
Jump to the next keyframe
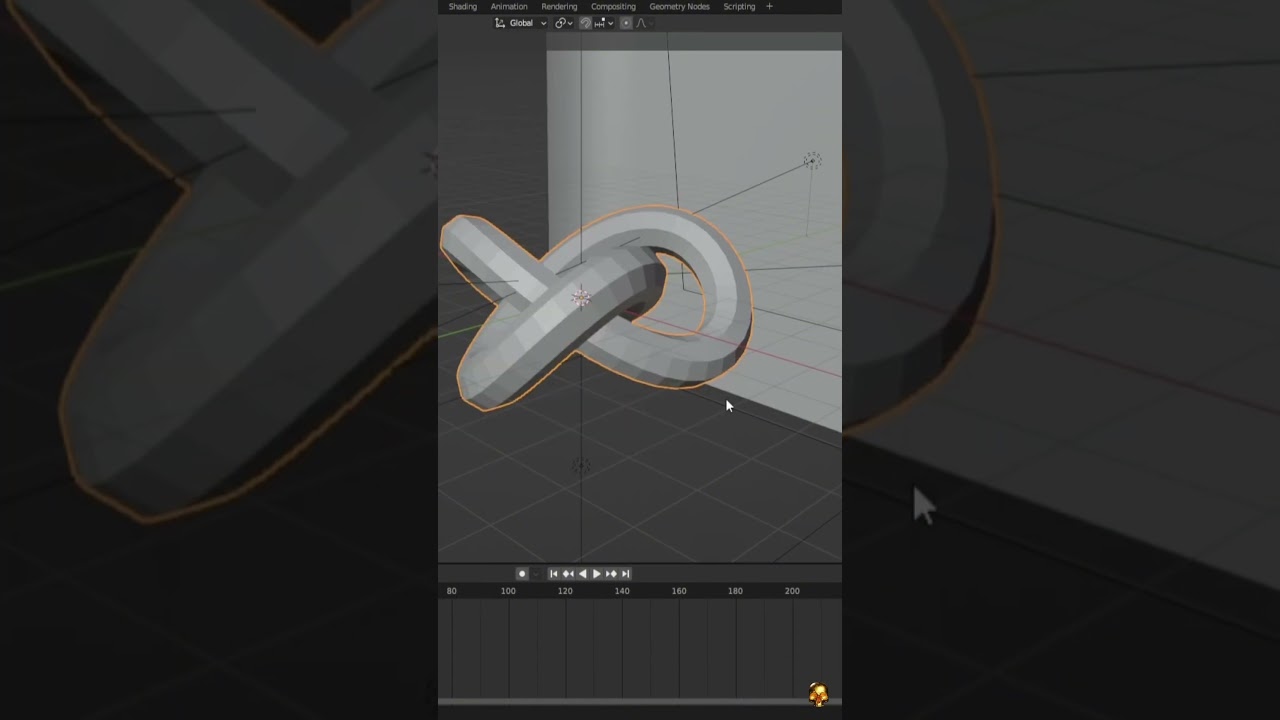click(611, 574)
